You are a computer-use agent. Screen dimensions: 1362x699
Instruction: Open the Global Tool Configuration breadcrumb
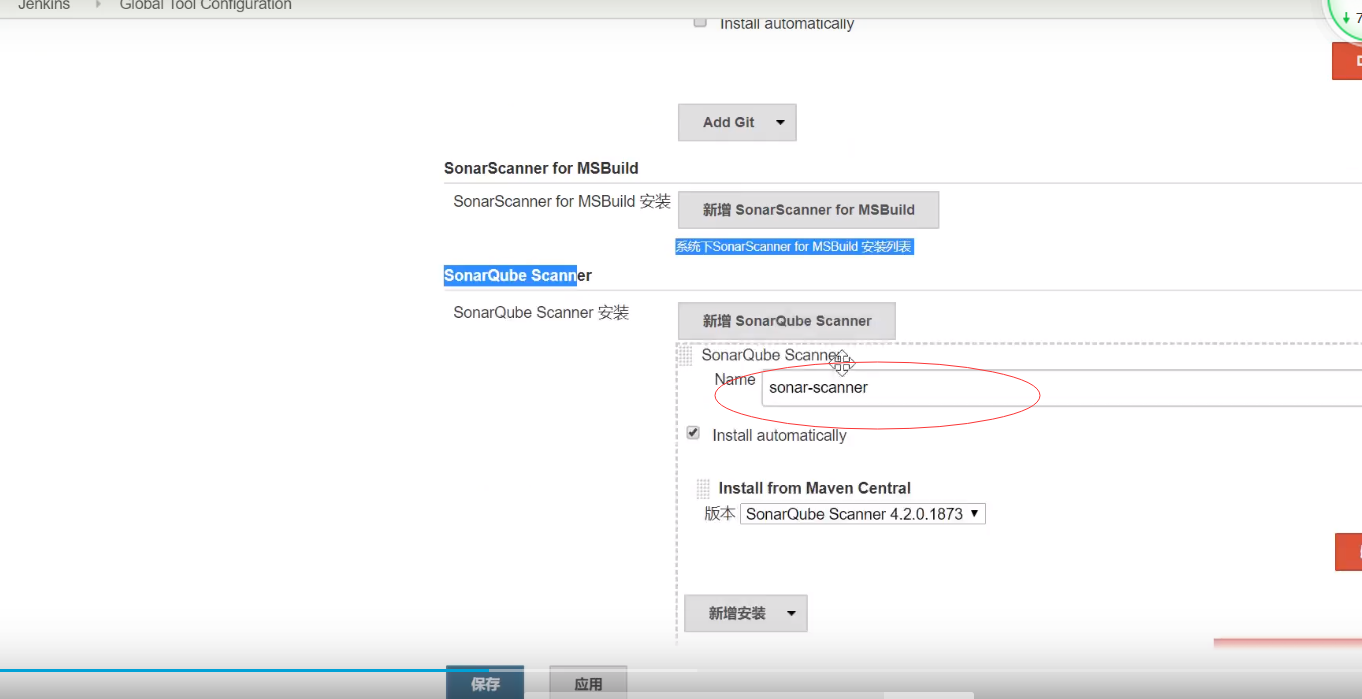[205, 5]
